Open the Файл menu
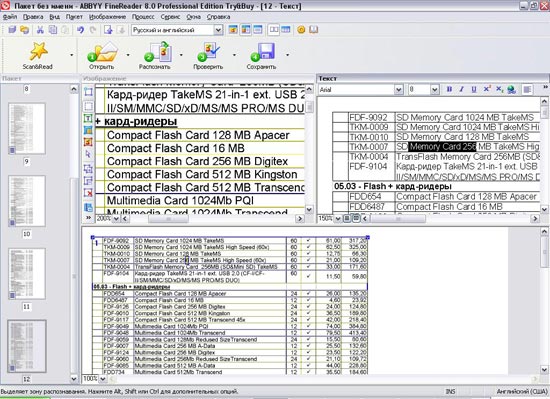 (10, 17)
